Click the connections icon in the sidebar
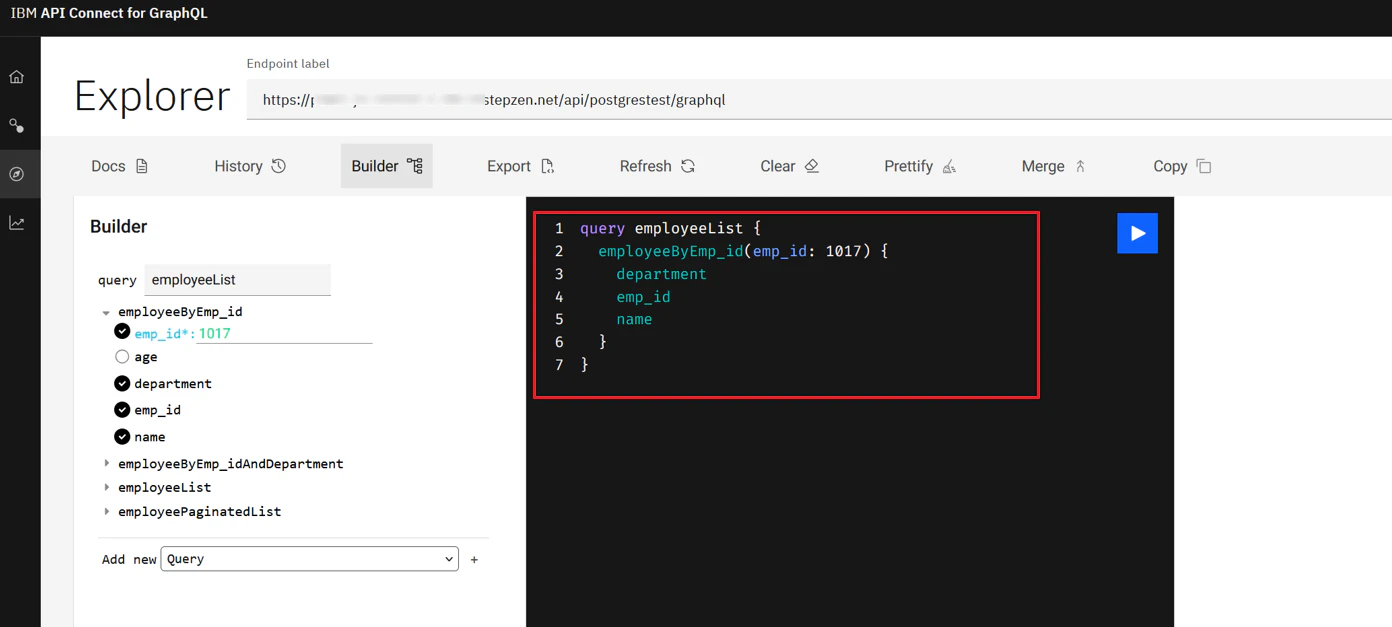 click(x=17, y=126)
